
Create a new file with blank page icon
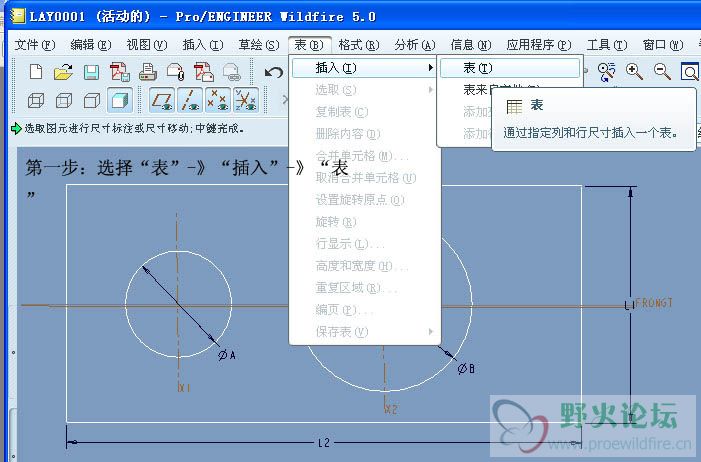pyautogui.click(x=36, y=72)
